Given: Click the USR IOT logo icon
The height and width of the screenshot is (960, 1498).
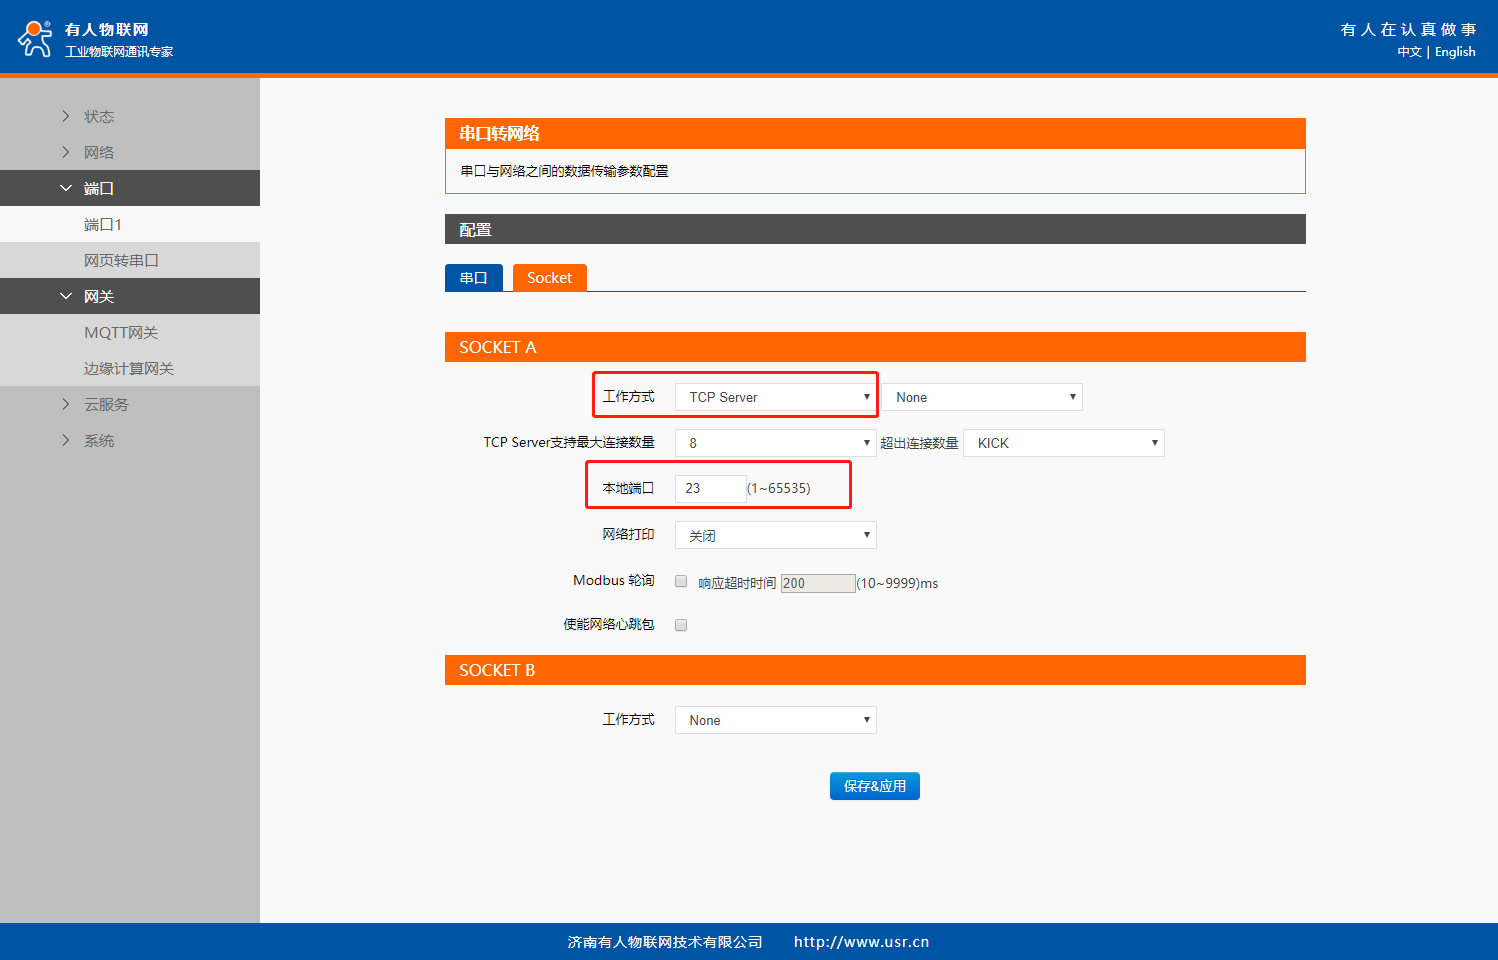Looking at the screenshot, I should click(35, 39).
